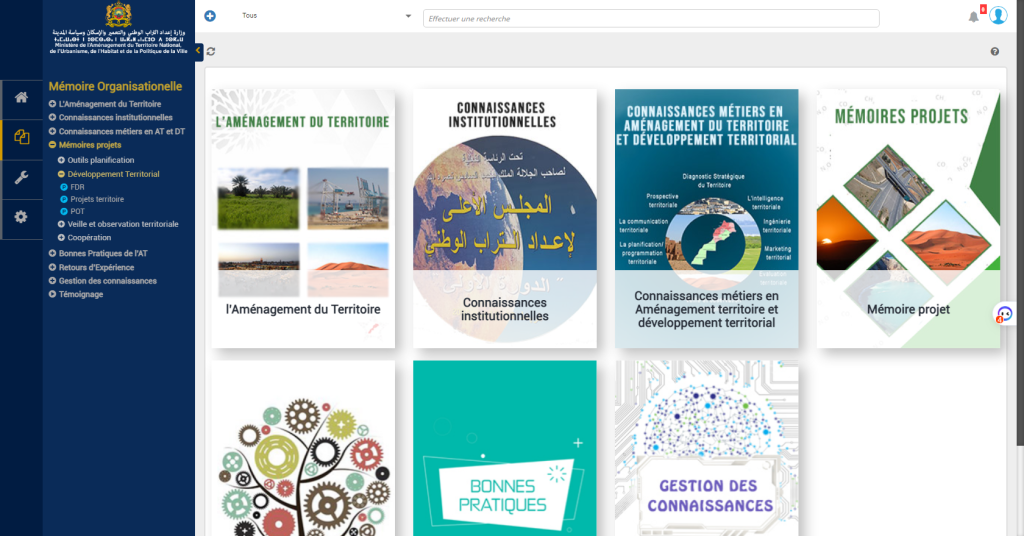1024x536 pixels.
Task: Open the user profile avatar
Action: tap(998, 16)
